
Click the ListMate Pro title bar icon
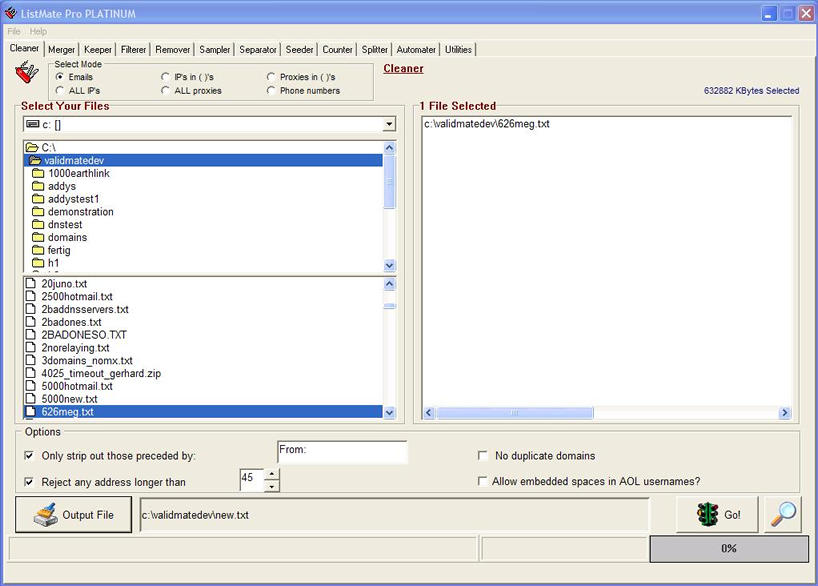pyautogui.click(x=11, y=13)
